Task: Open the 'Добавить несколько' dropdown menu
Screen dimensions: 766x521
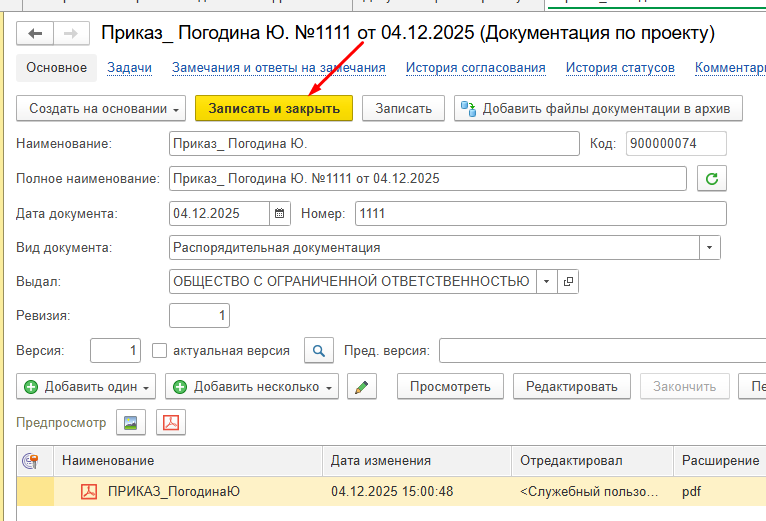Action: click(x=252, y=387)
